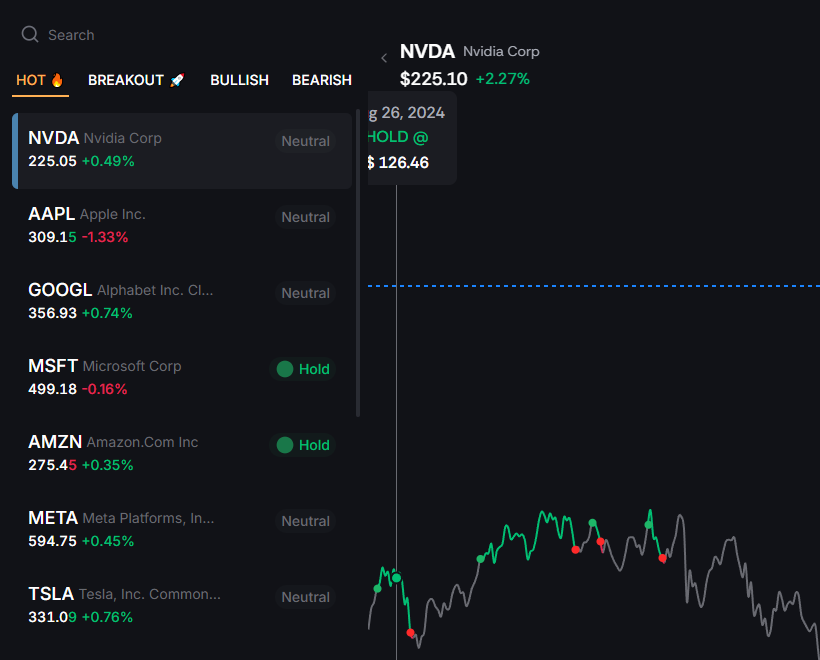Open the BULLISH tab
The width and height of the screenshot is (820, 660).
click(240, 81)
